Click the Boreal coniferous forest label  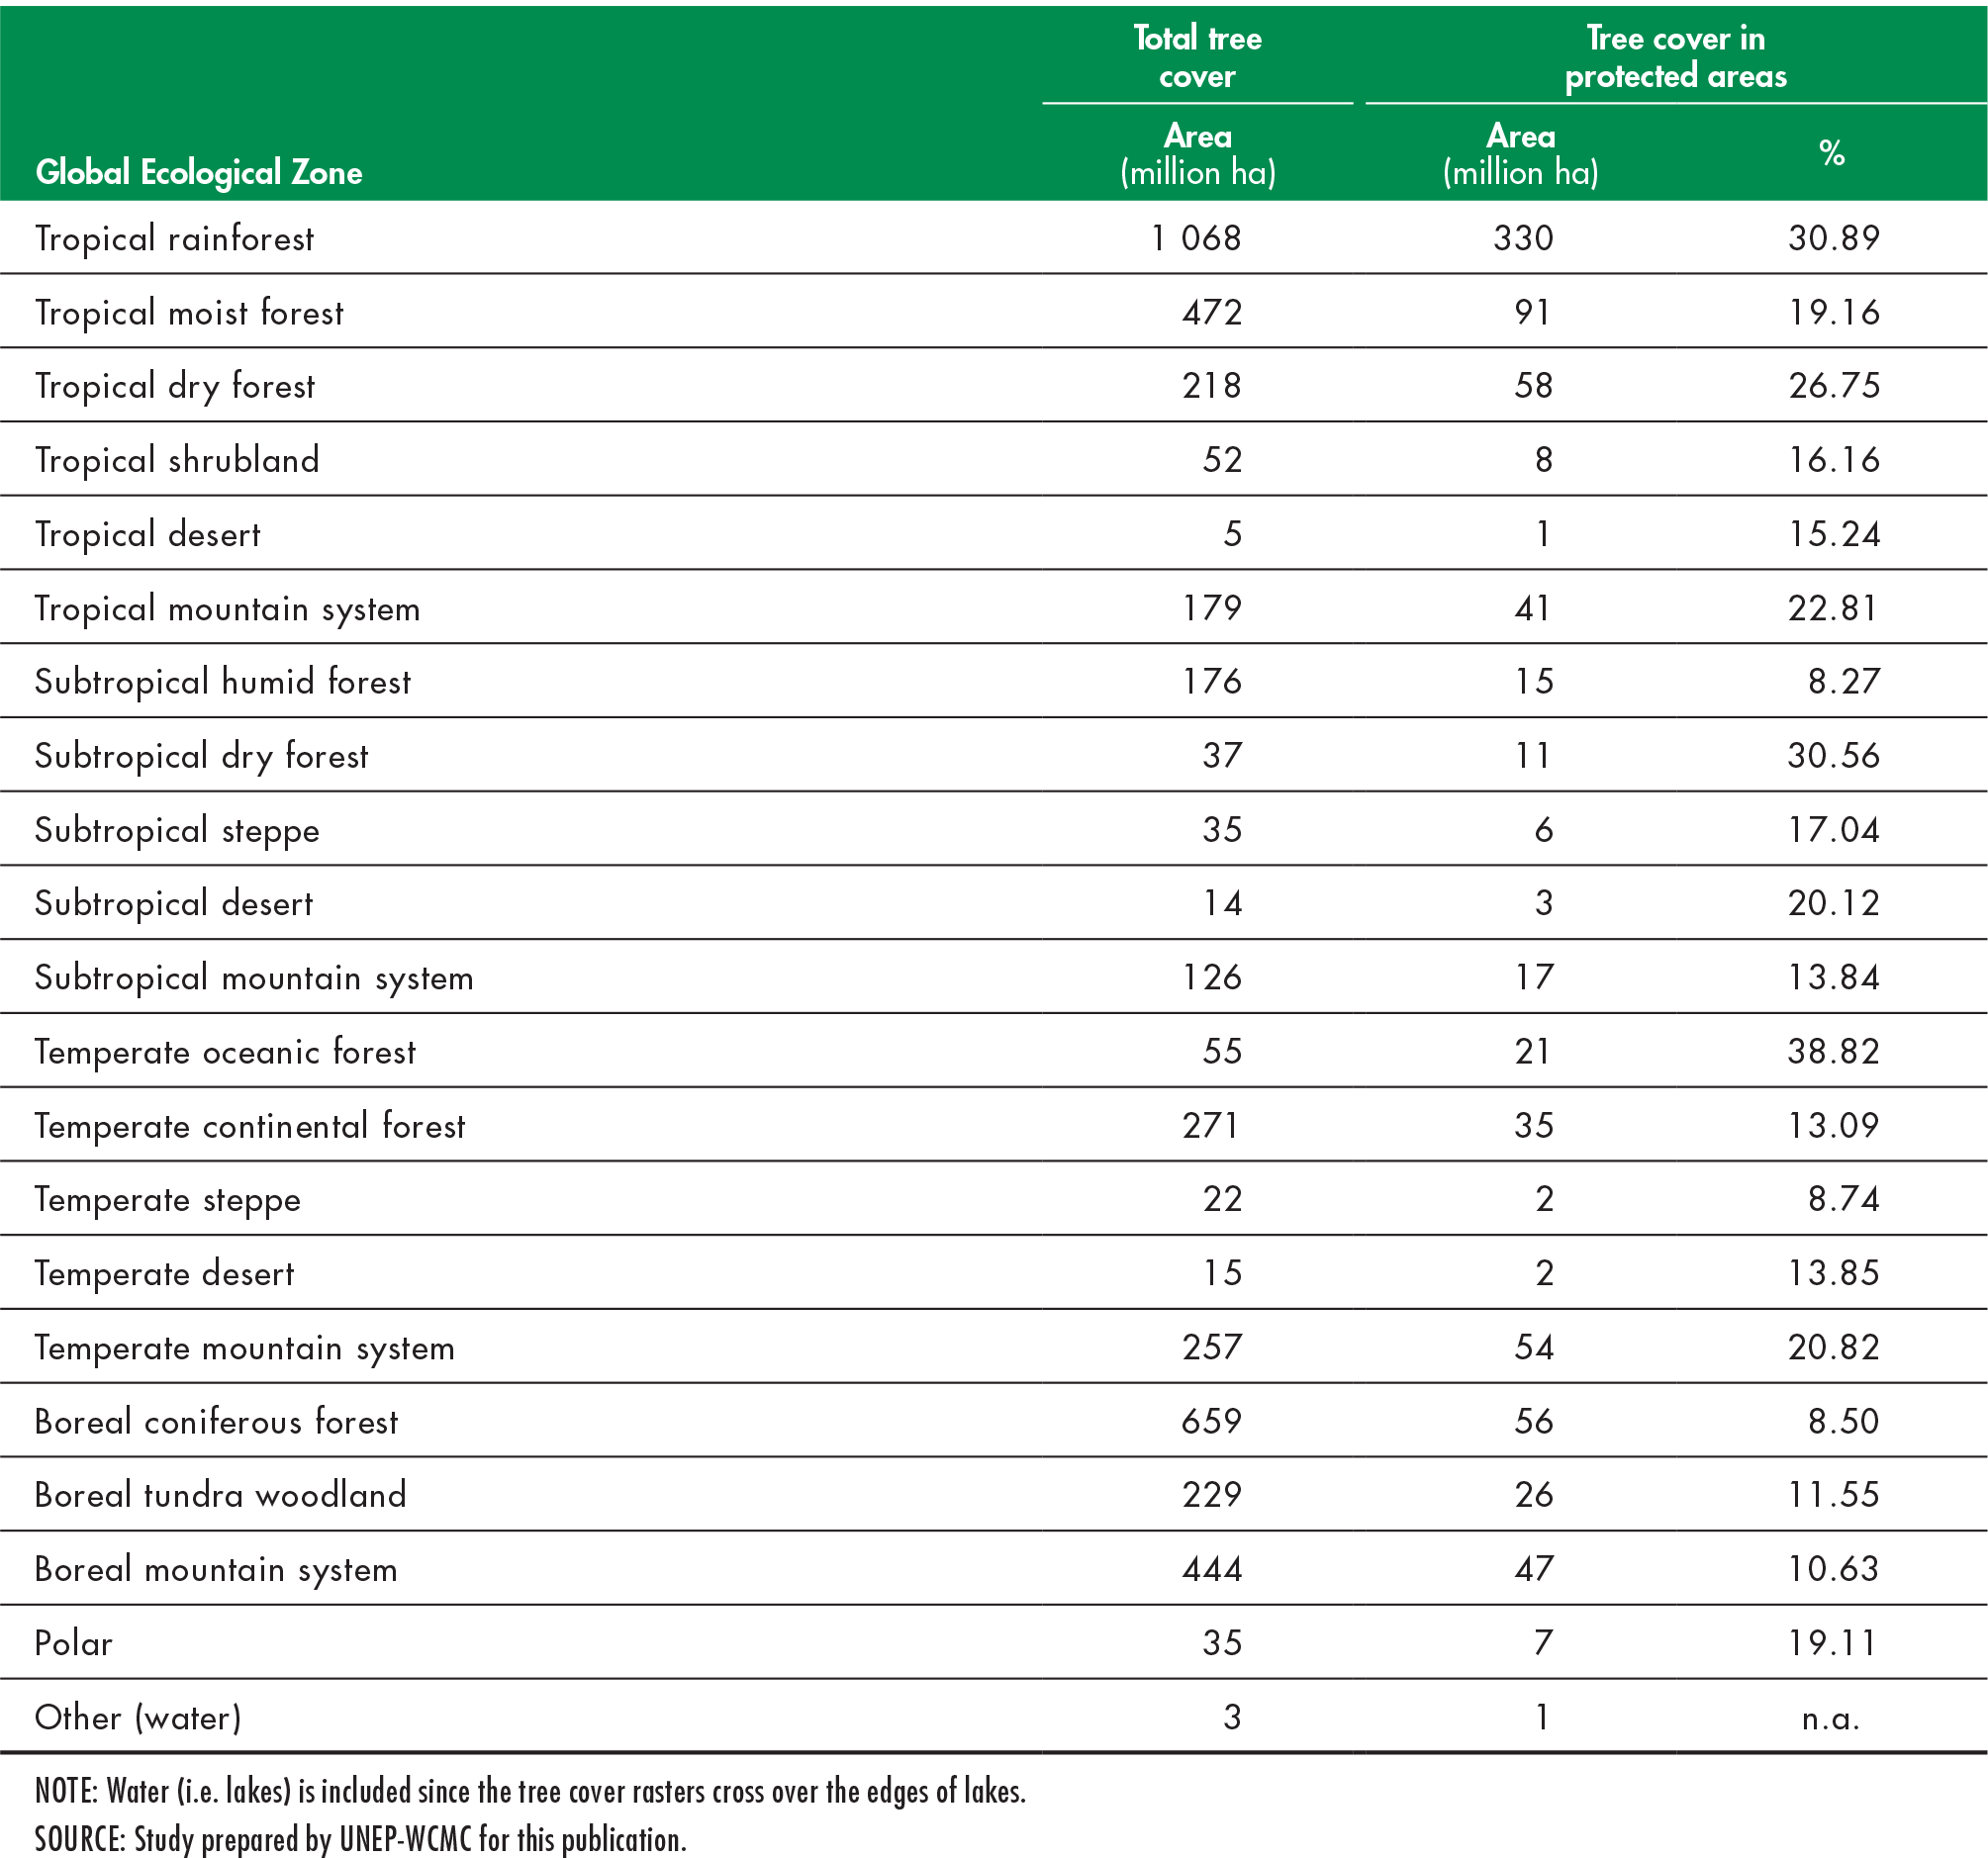[x=216, y=1422]
